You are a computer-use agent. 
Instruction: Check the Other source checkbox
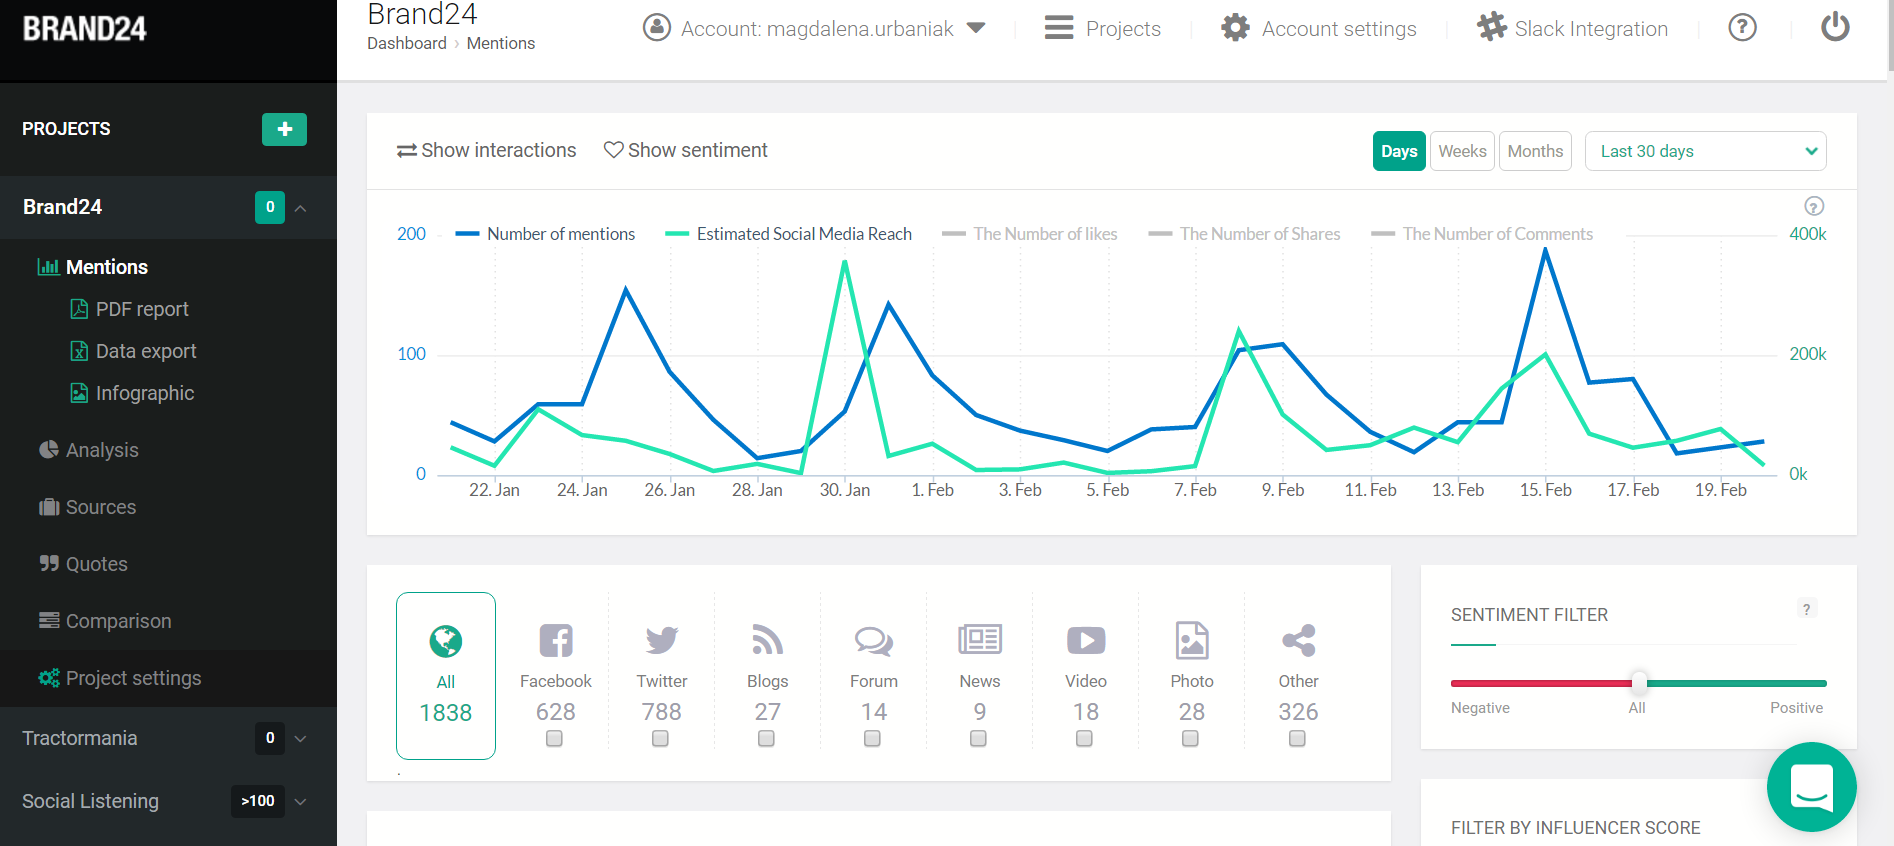click(1297, 739)
